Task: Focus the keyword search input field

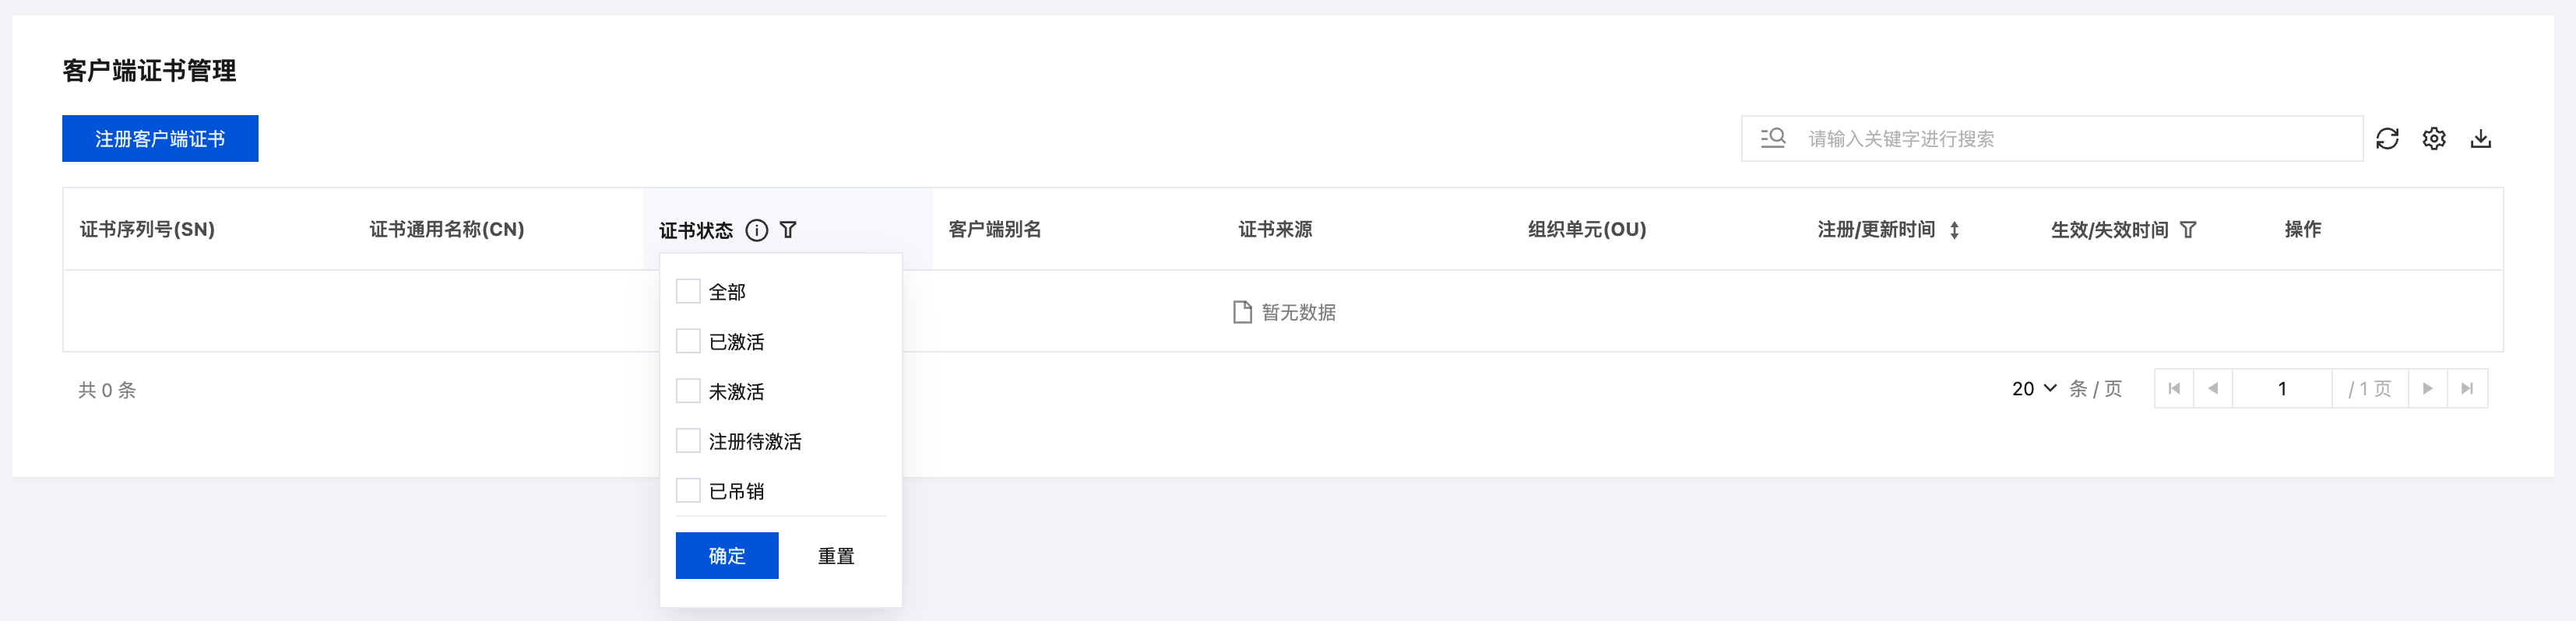Action: click(x=2070, y=139)
